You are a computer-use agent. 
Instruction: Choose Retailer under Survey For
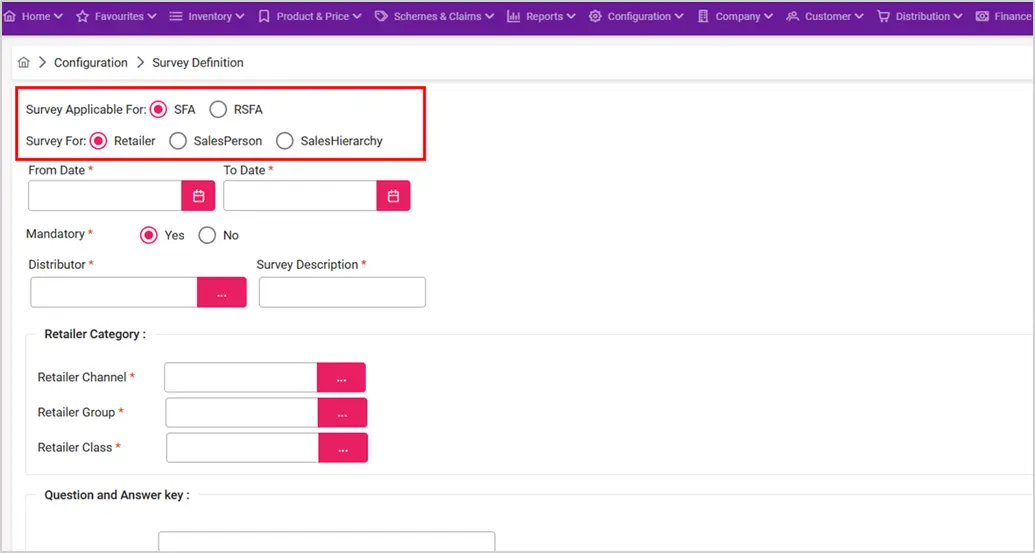click(98, 141)
